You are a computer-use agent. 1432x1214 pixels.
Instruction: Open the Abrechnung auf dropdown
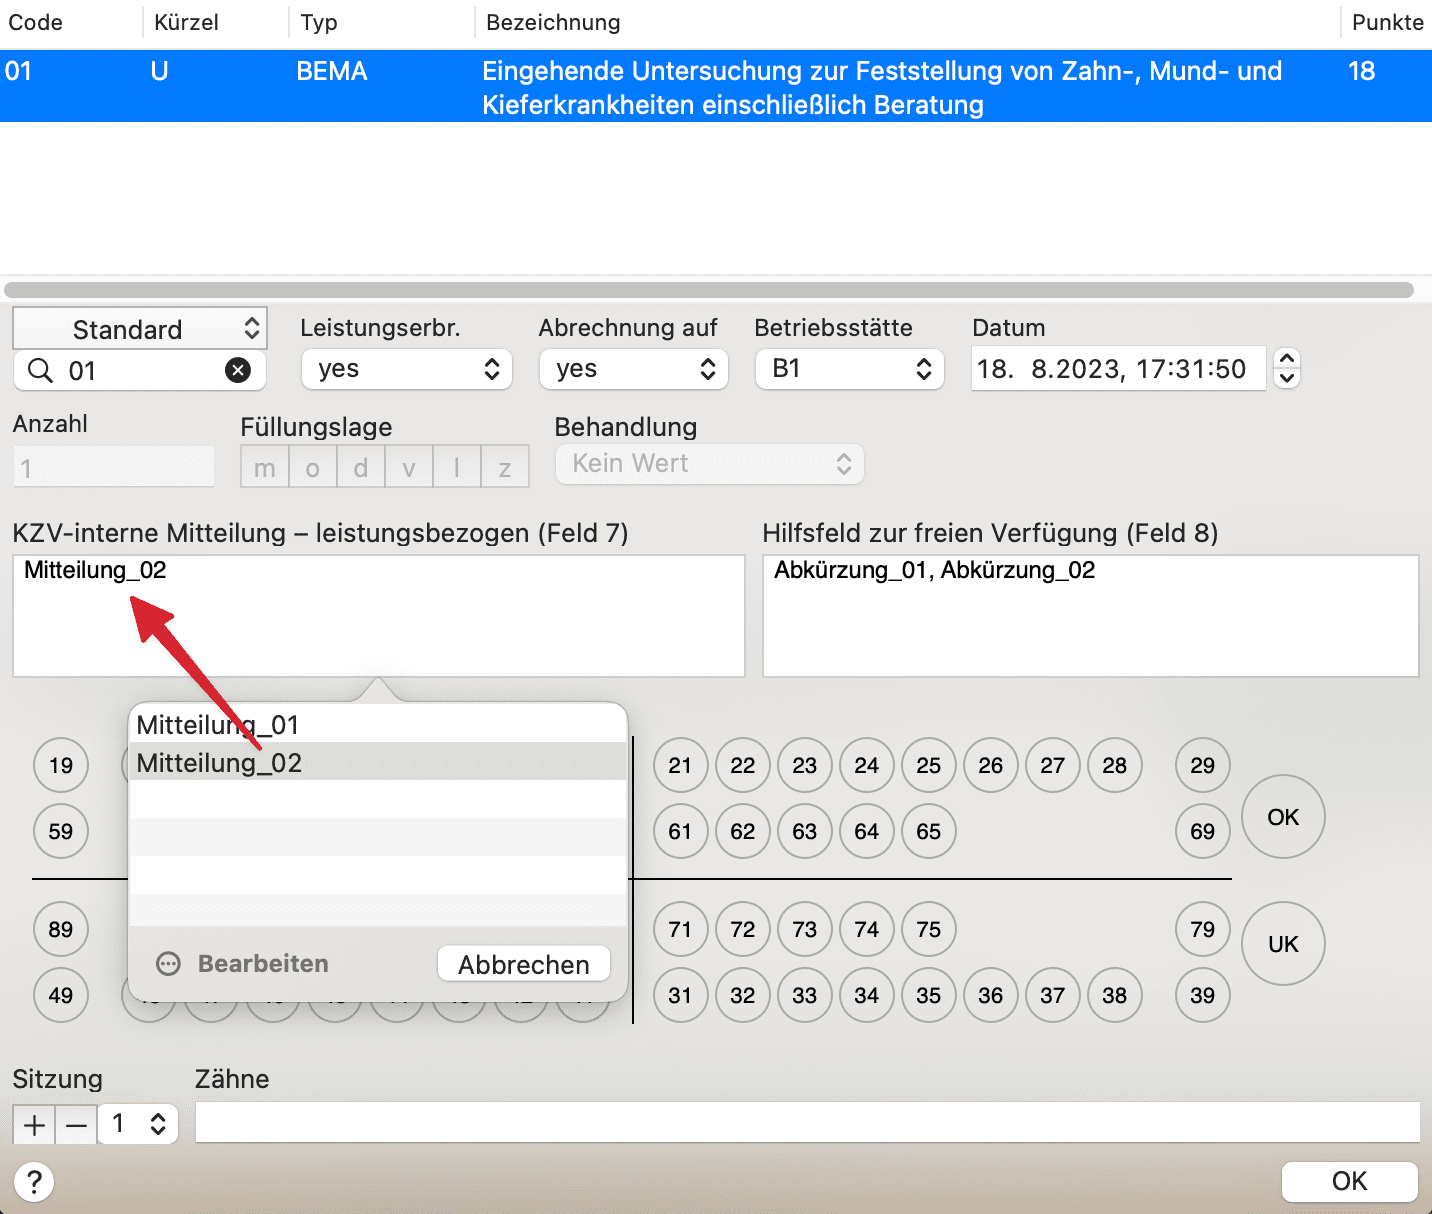(634, 369)
